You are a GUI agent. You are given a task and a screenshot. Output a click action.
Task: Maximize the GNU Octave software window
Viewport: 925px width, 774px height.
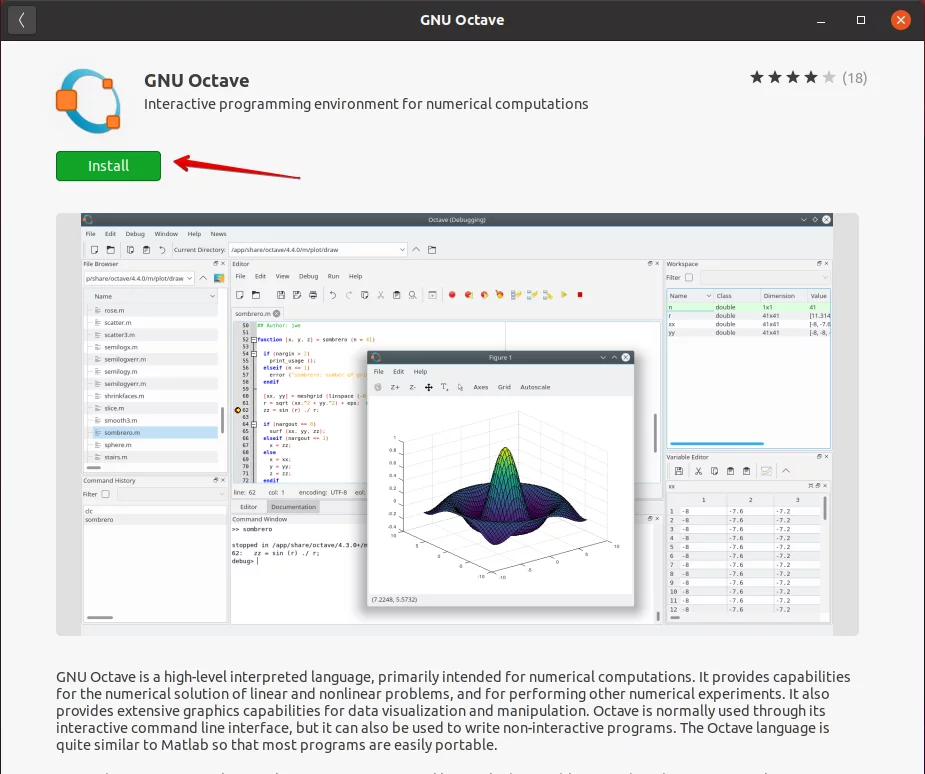click(x=861, y=21)
